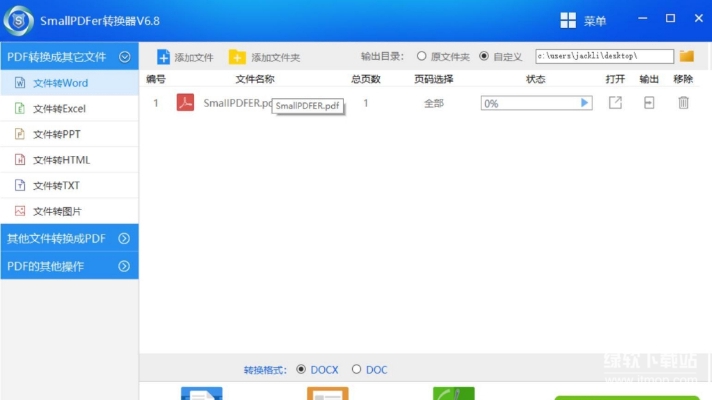Click the orange document icon at the bottom
Image resolution: width=712 pixels, height=400 pixels.
pyautogui.click(x=327, y=393)
